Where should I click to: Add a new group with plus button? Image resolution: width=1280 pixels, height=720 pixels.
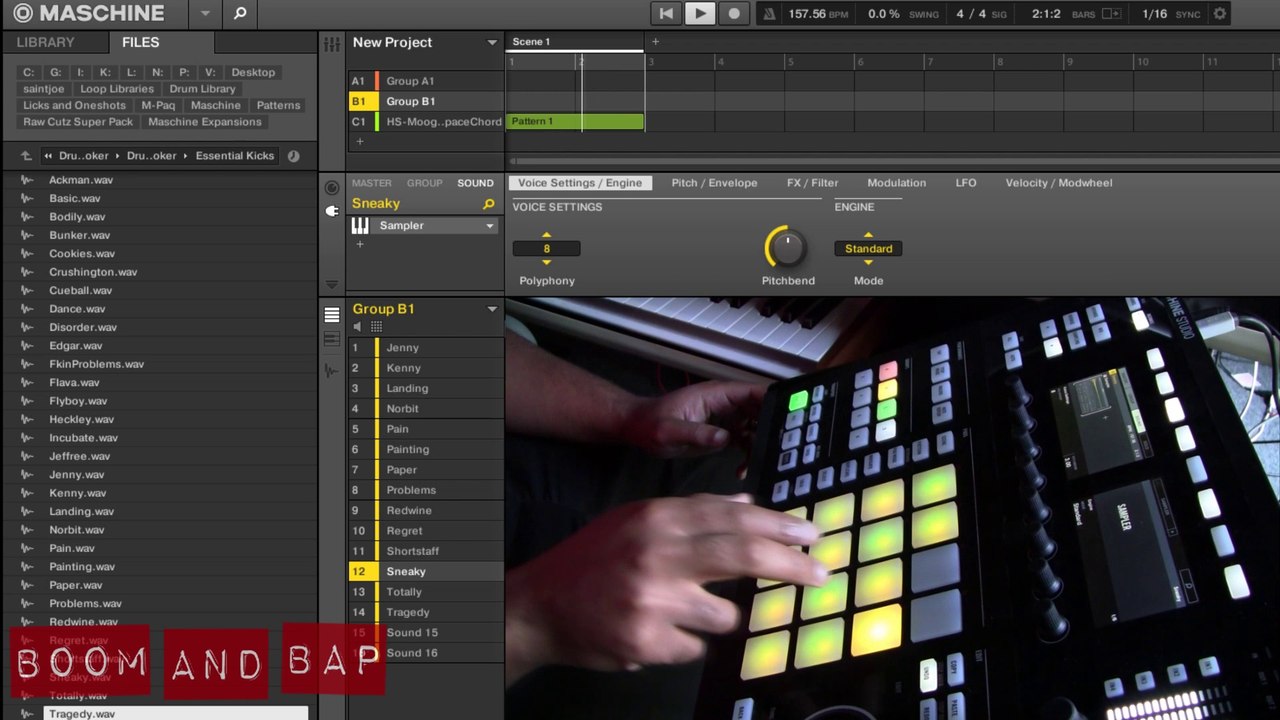pos(360,141)
